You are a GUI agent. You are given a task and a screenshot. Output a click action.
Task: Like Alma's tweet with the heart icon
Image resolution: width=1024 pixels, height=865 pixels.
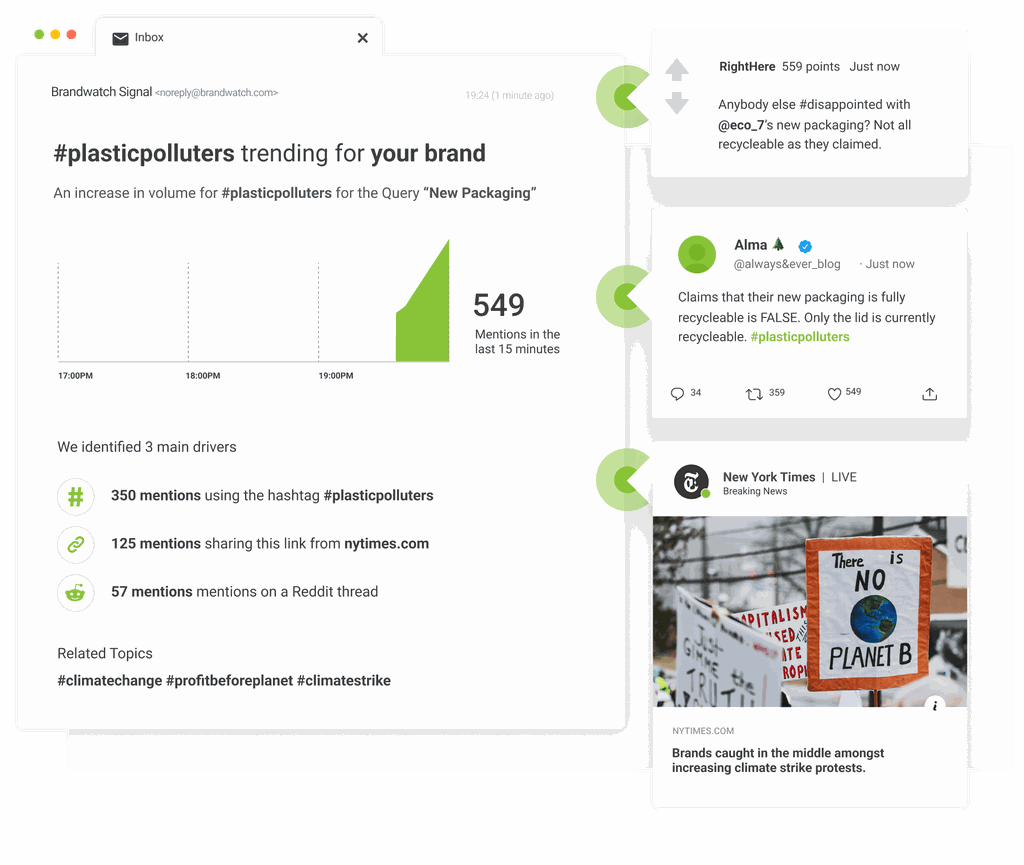pyautogui.click(x=834, y=394)
